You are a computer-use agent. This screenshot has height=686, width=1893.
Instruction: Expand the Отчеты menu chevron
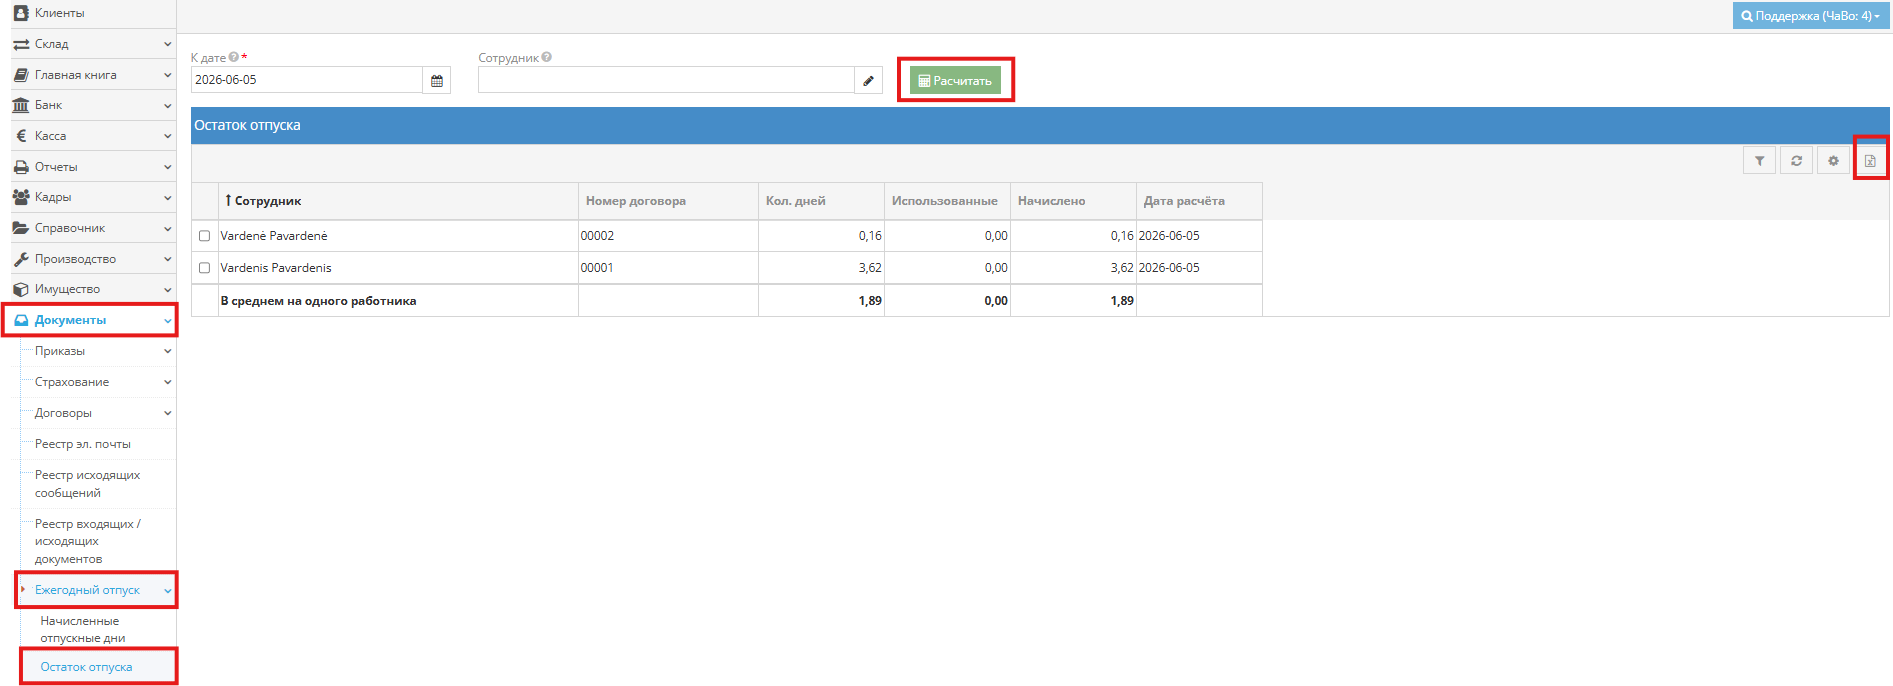click(167, 167)
